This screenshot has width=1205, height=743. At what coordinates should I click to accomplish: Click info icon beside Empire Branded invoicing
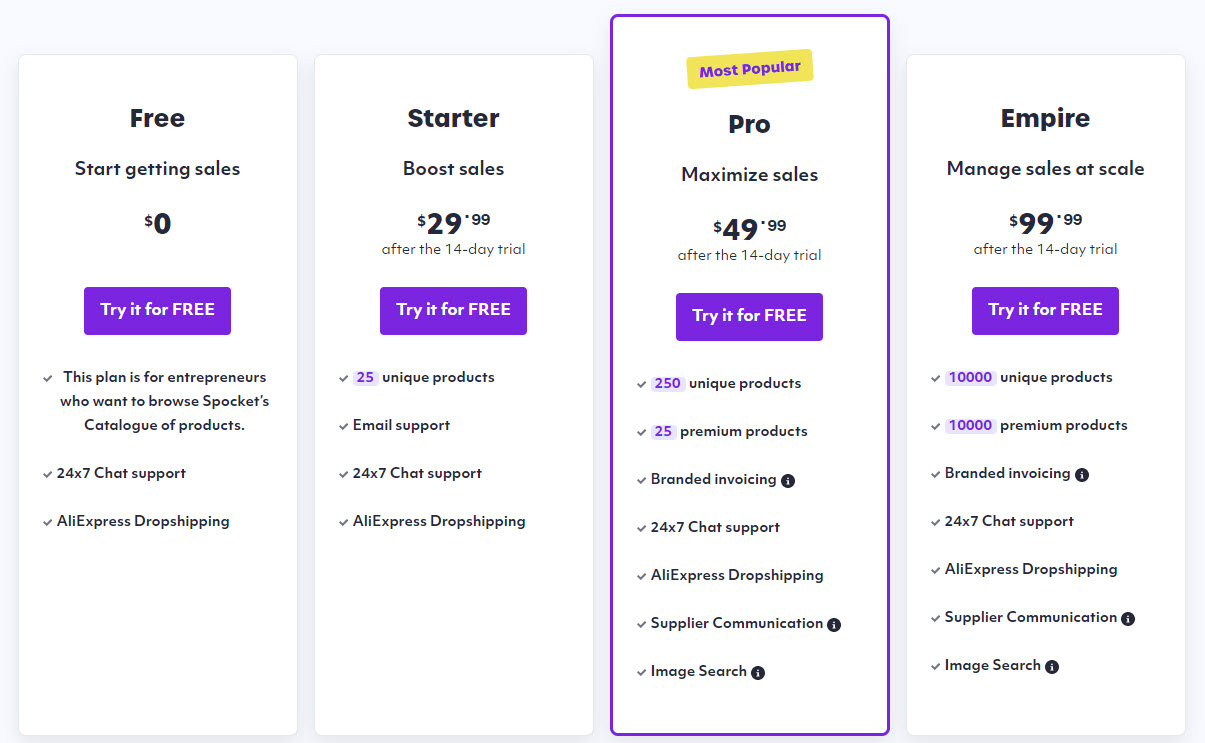1082,475
